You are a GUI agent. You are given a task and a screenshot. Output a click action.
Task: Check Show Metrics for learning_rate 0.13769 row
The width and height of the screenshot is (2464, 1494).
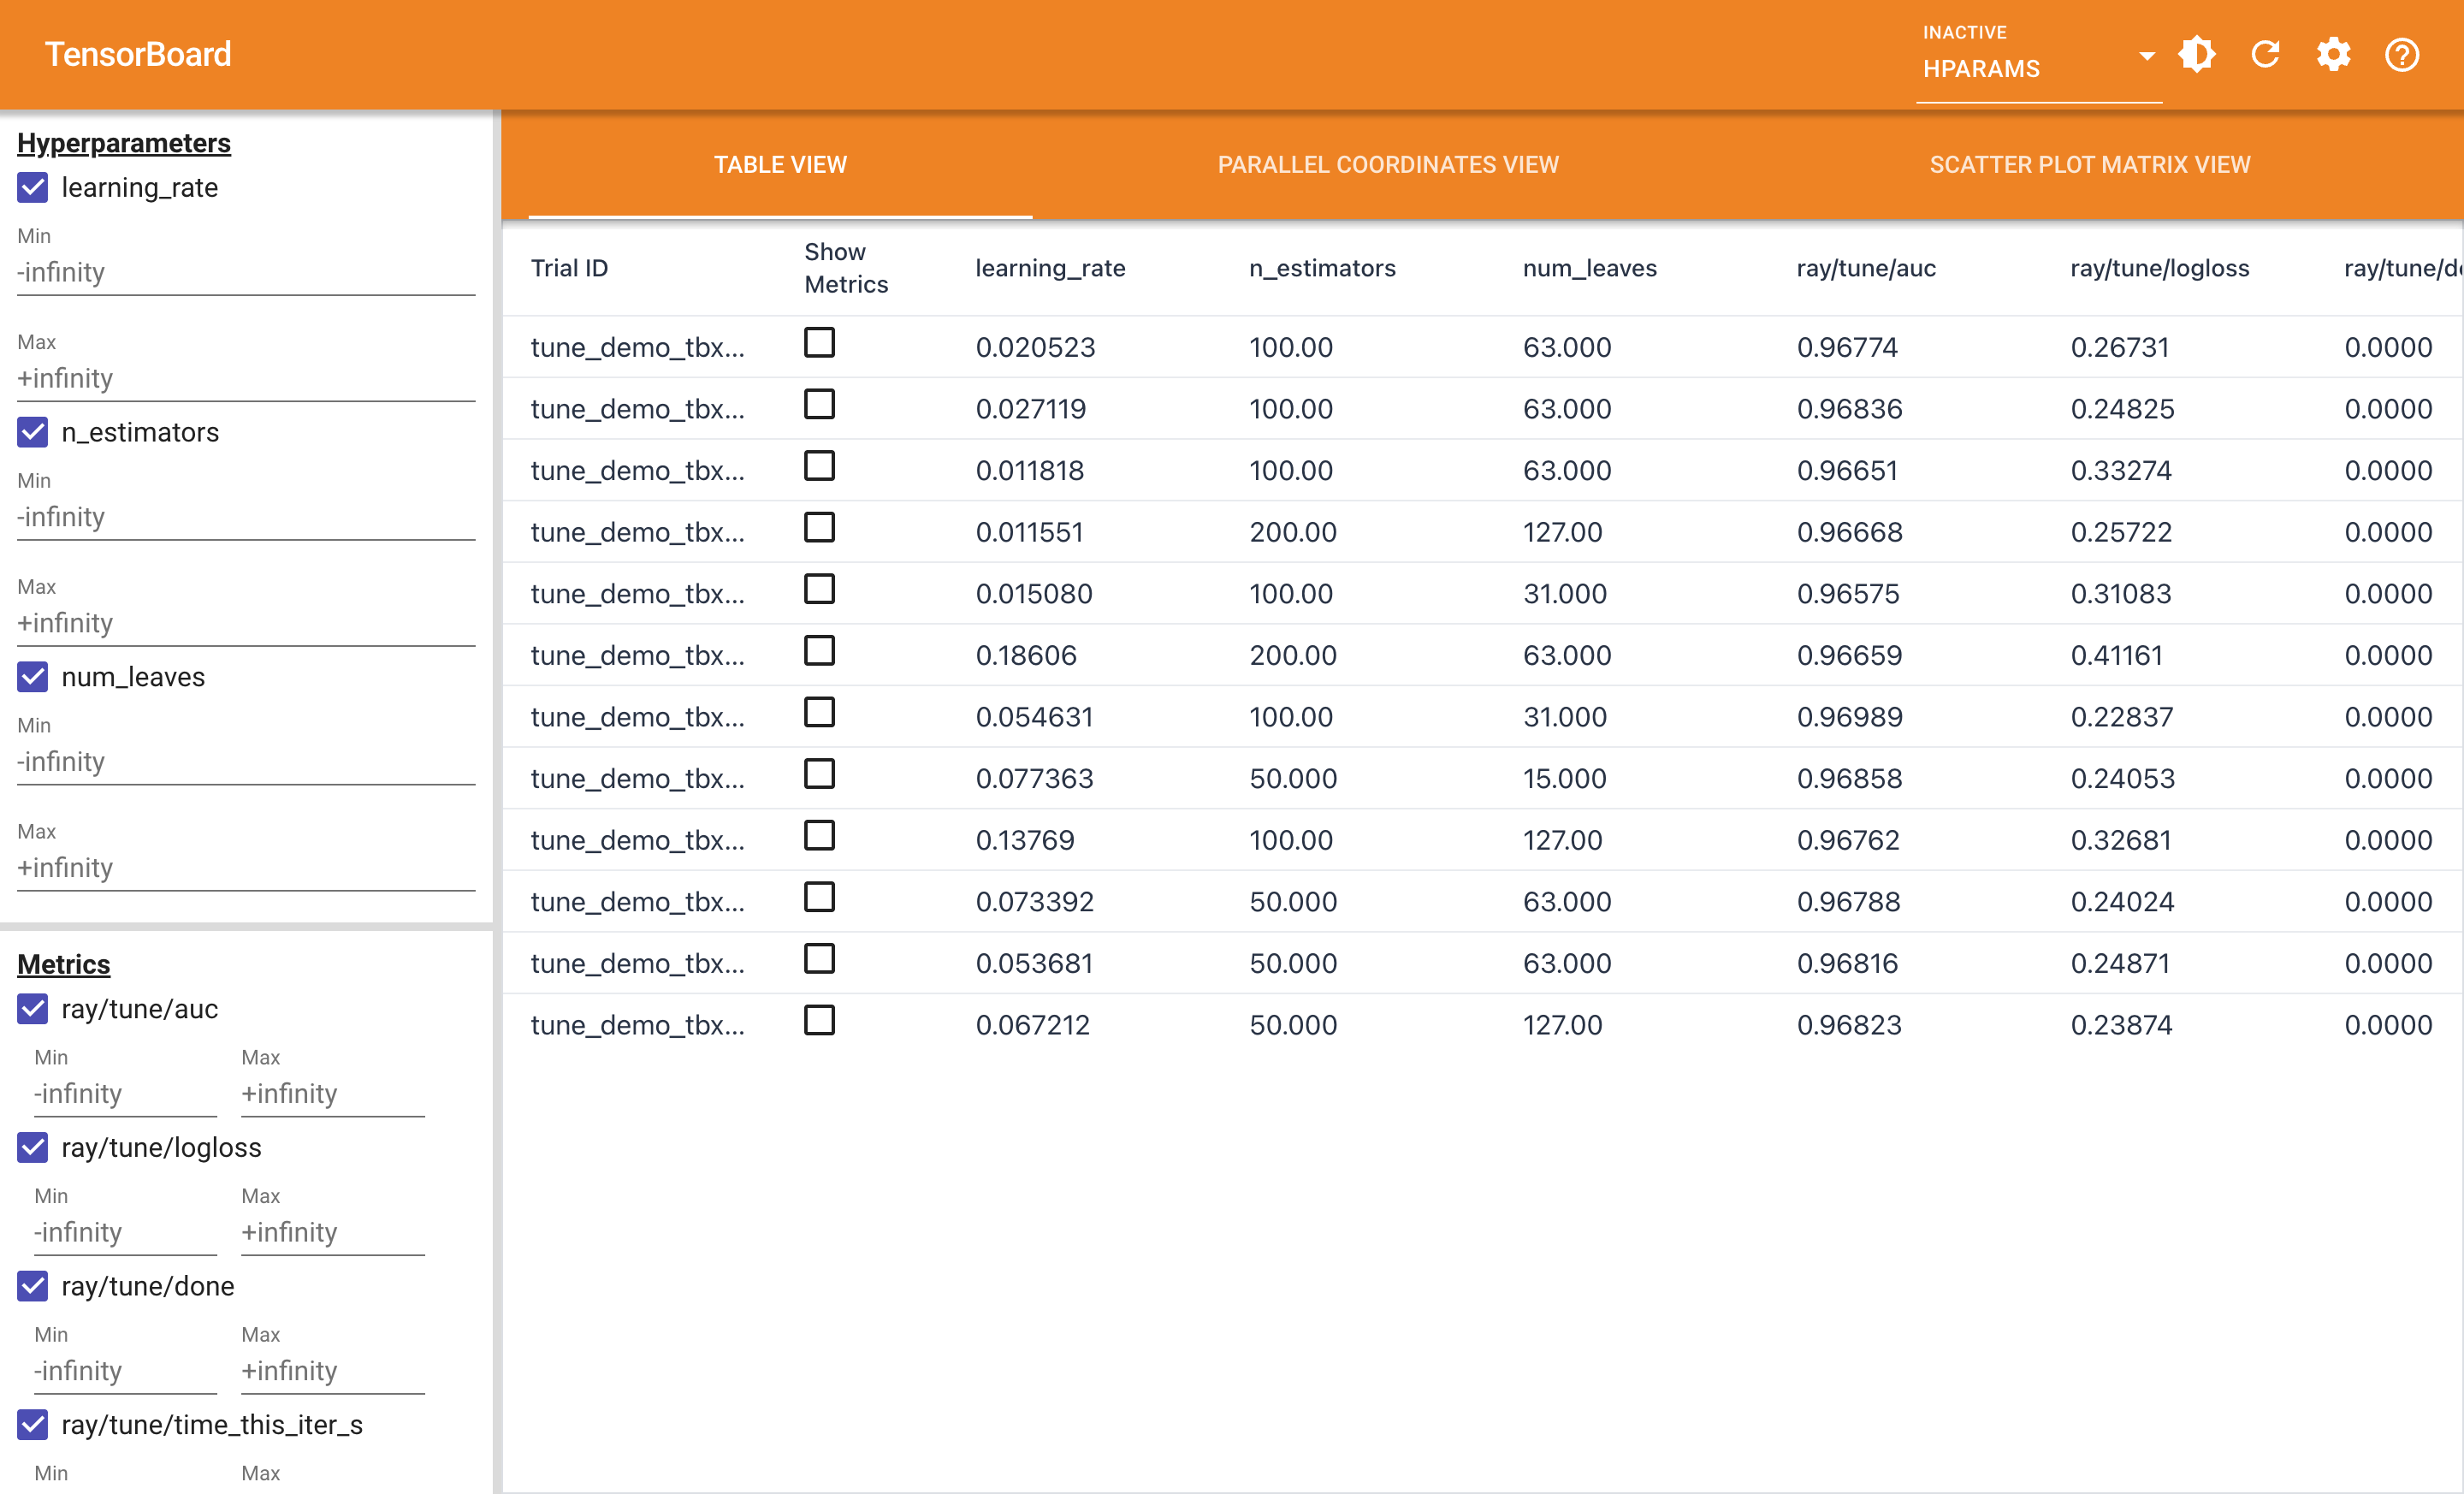pos(819,835)
